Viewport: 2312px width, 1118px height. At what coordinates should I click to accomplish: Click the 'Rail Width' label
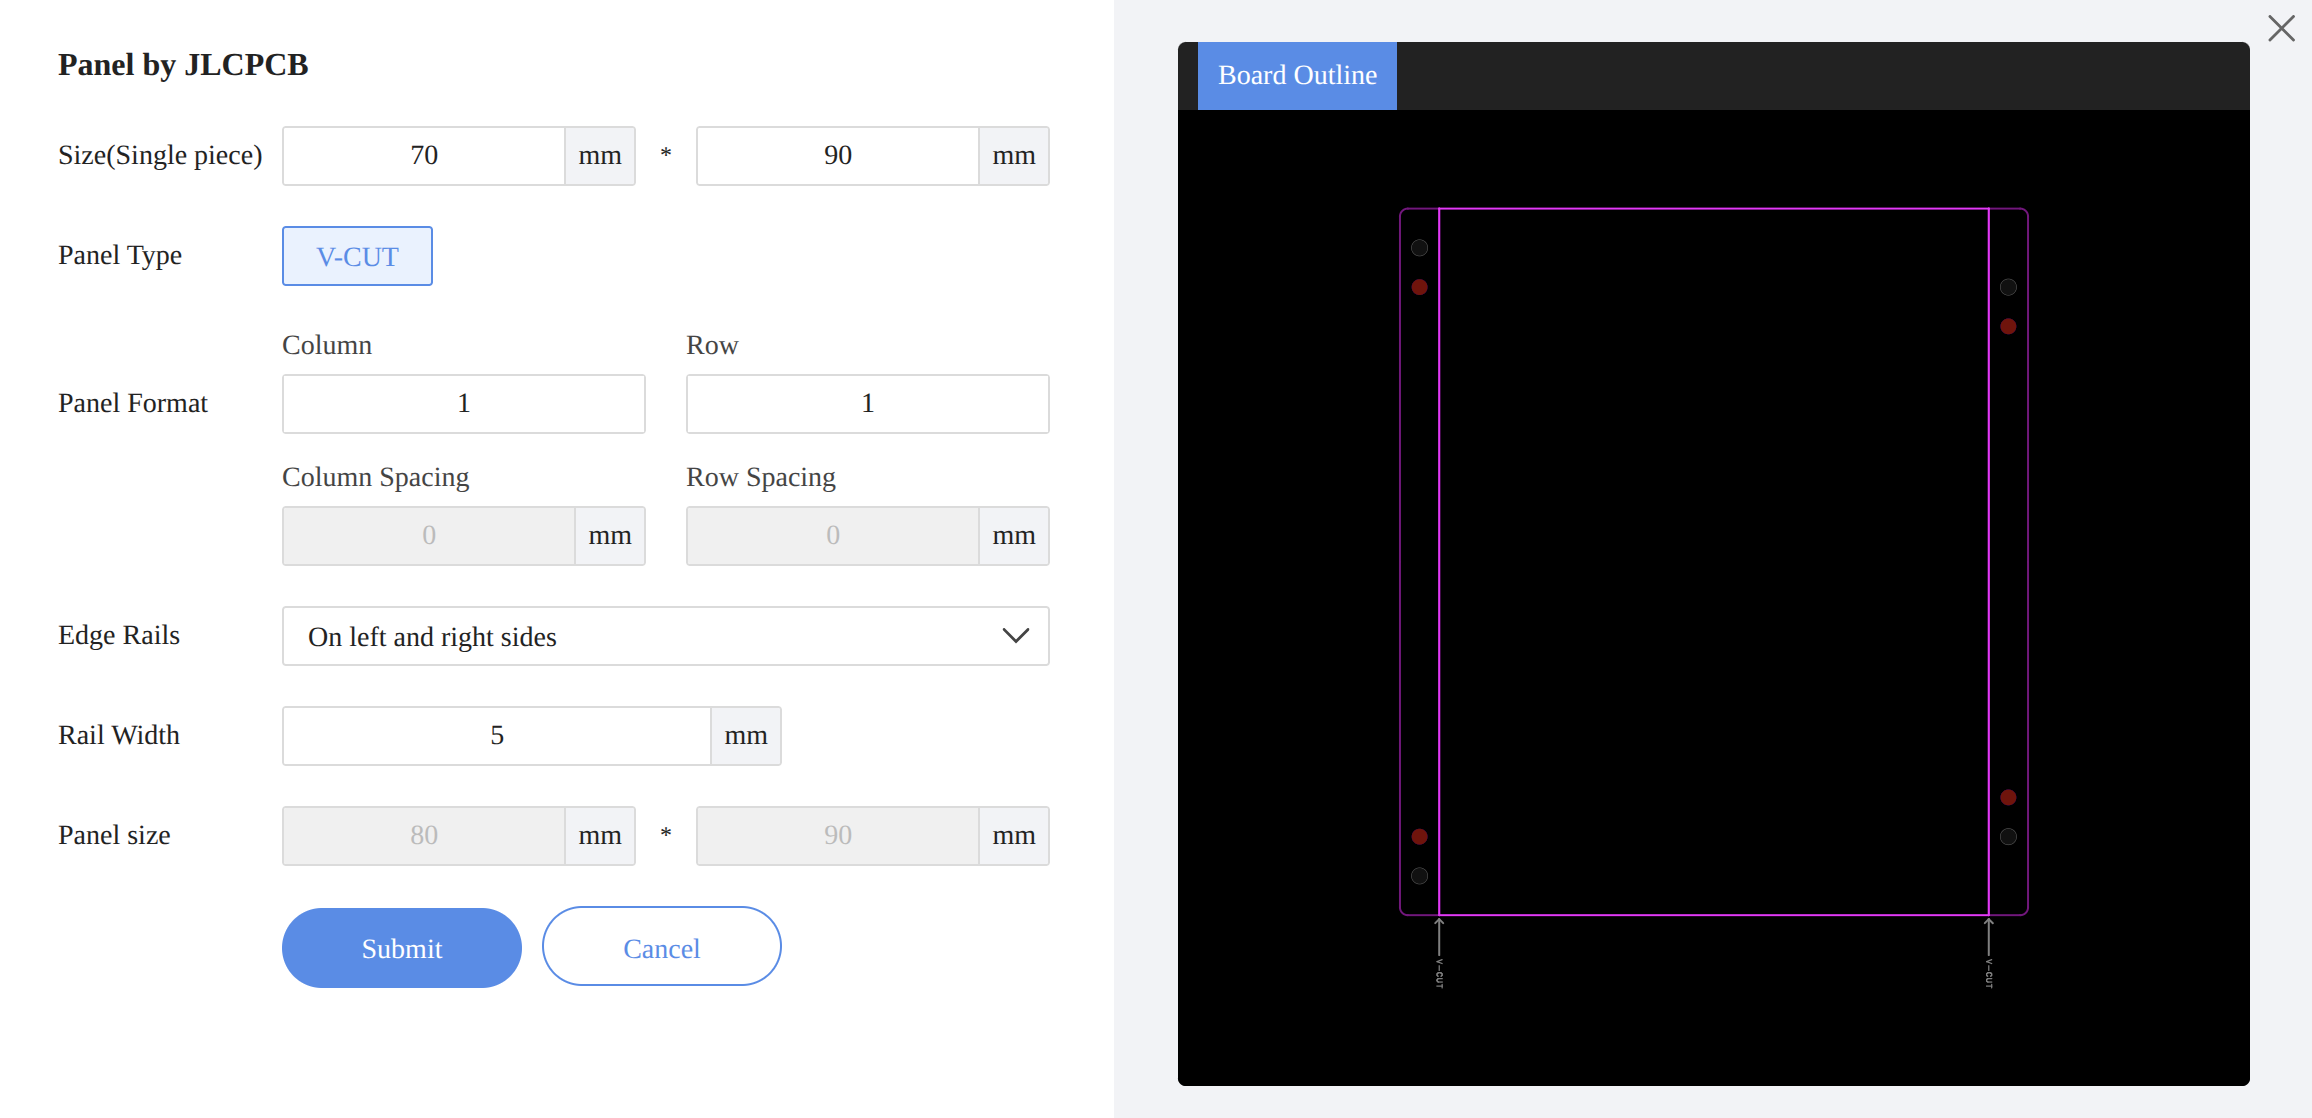pos(119,736)
